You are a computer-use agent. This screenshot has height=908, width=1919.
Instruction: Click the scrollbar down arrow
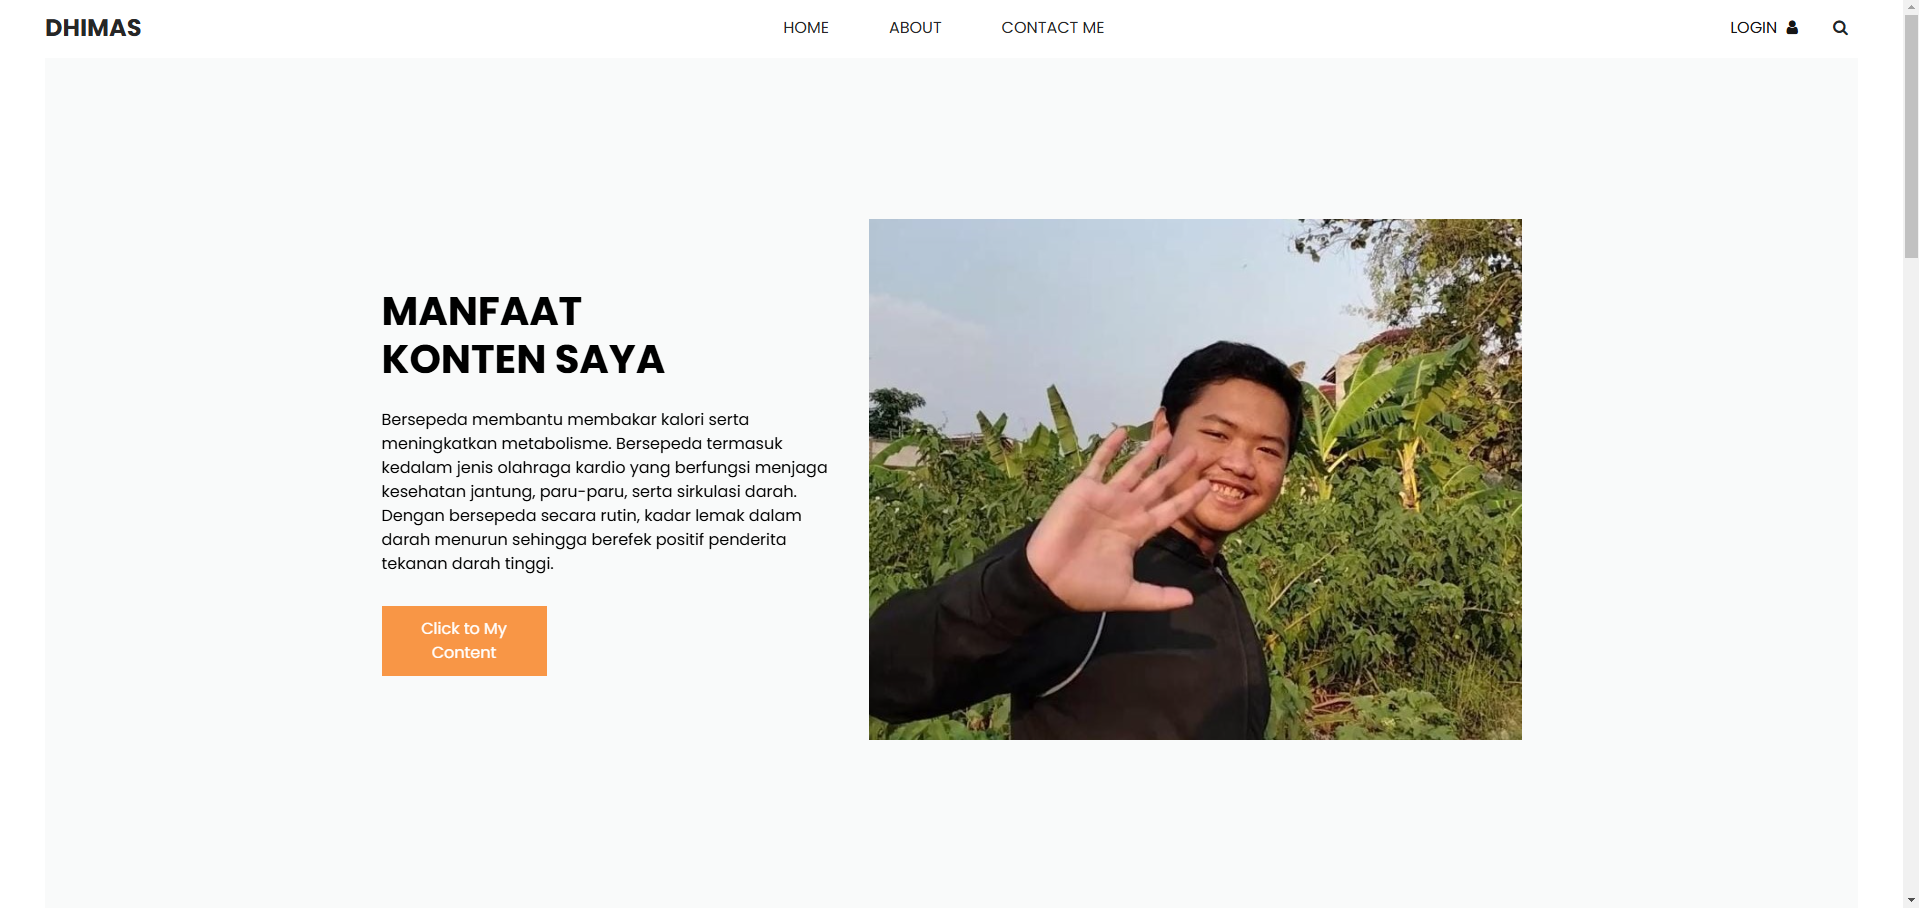click(1911, 900)
